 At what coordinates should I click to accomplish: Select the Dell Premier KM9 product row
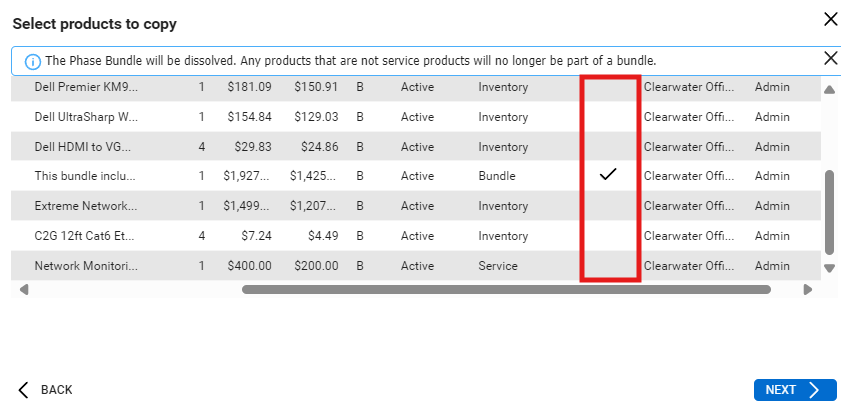[86, 87]
